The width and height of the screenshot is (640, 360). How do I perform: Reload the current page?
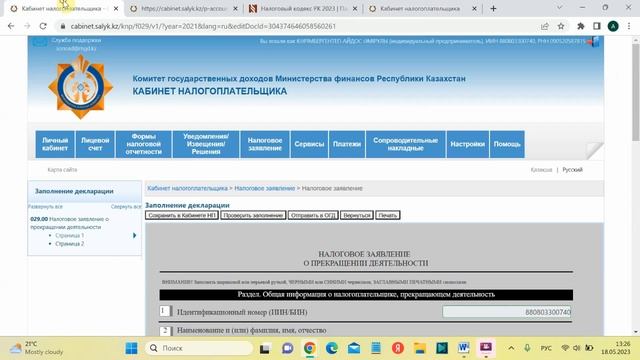pos(43,26)
